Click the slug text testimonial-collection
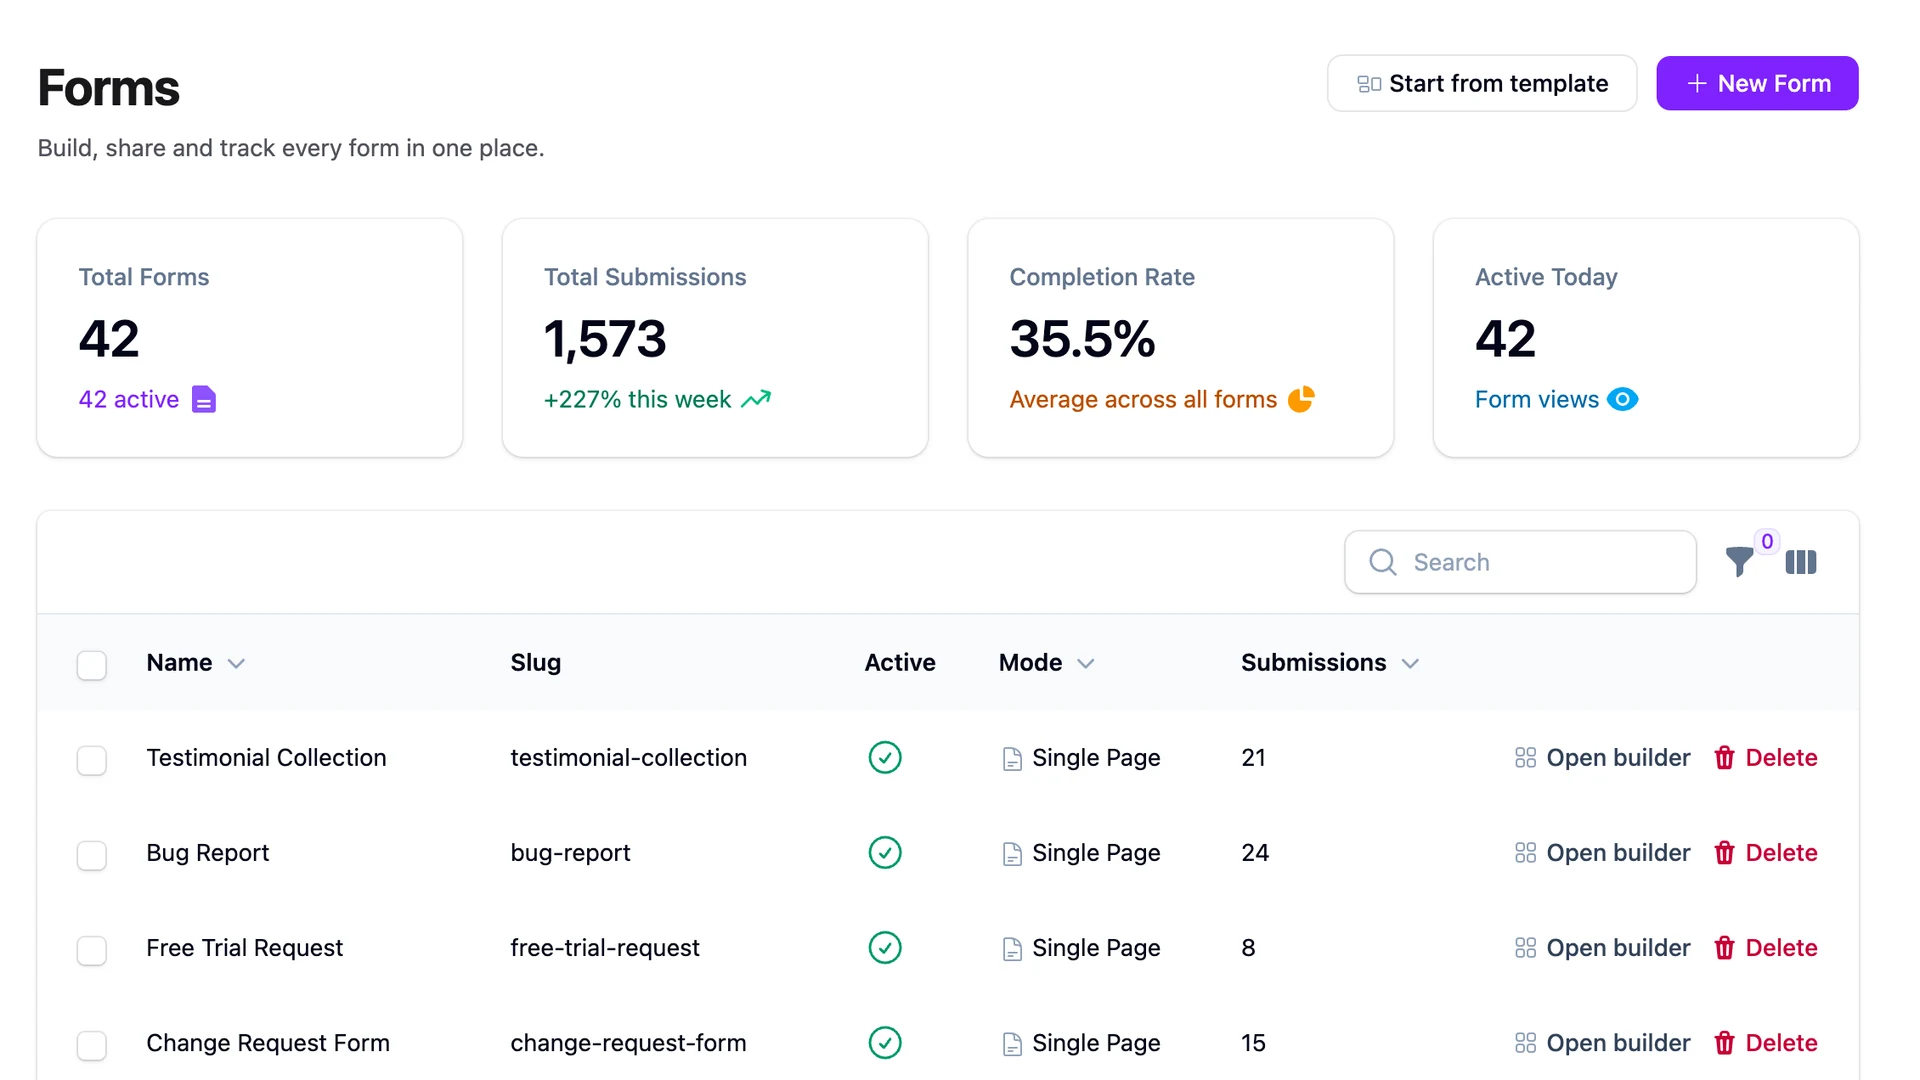1920x1080 pixels. [628, 758]
